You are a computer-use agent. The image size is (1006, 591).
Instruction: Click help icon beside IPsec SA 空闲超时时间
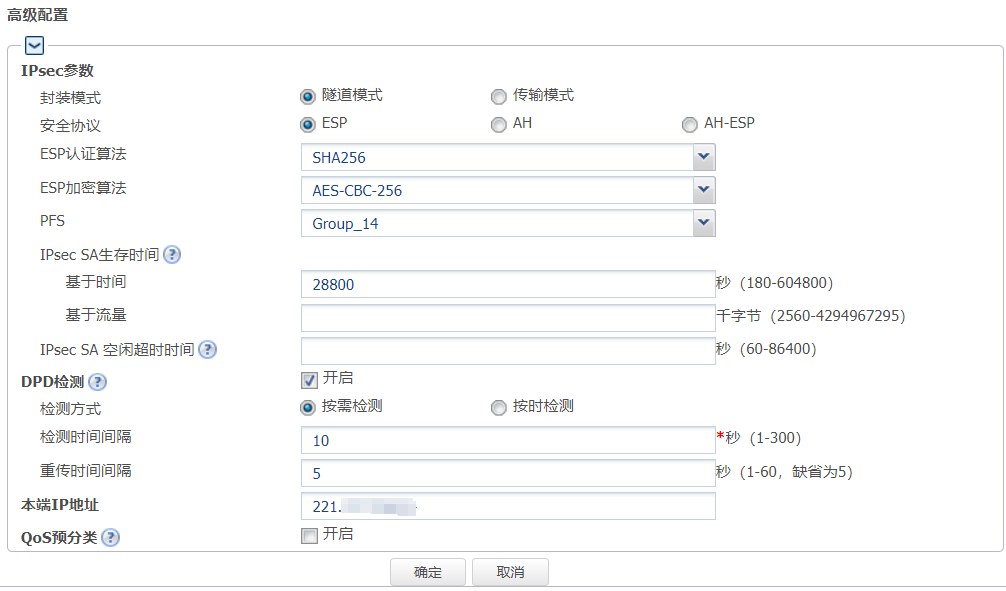tap(207, 350)
